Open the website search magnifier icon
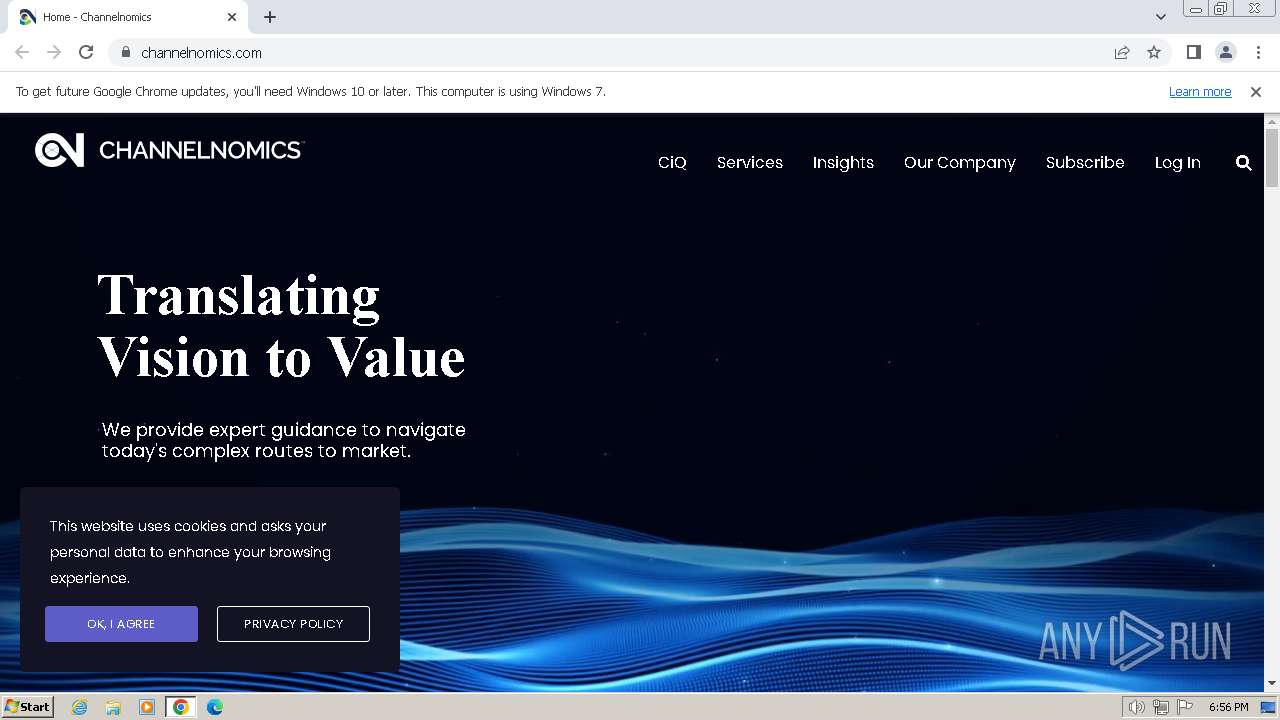1280x720 pixels. coord(1243,162)
